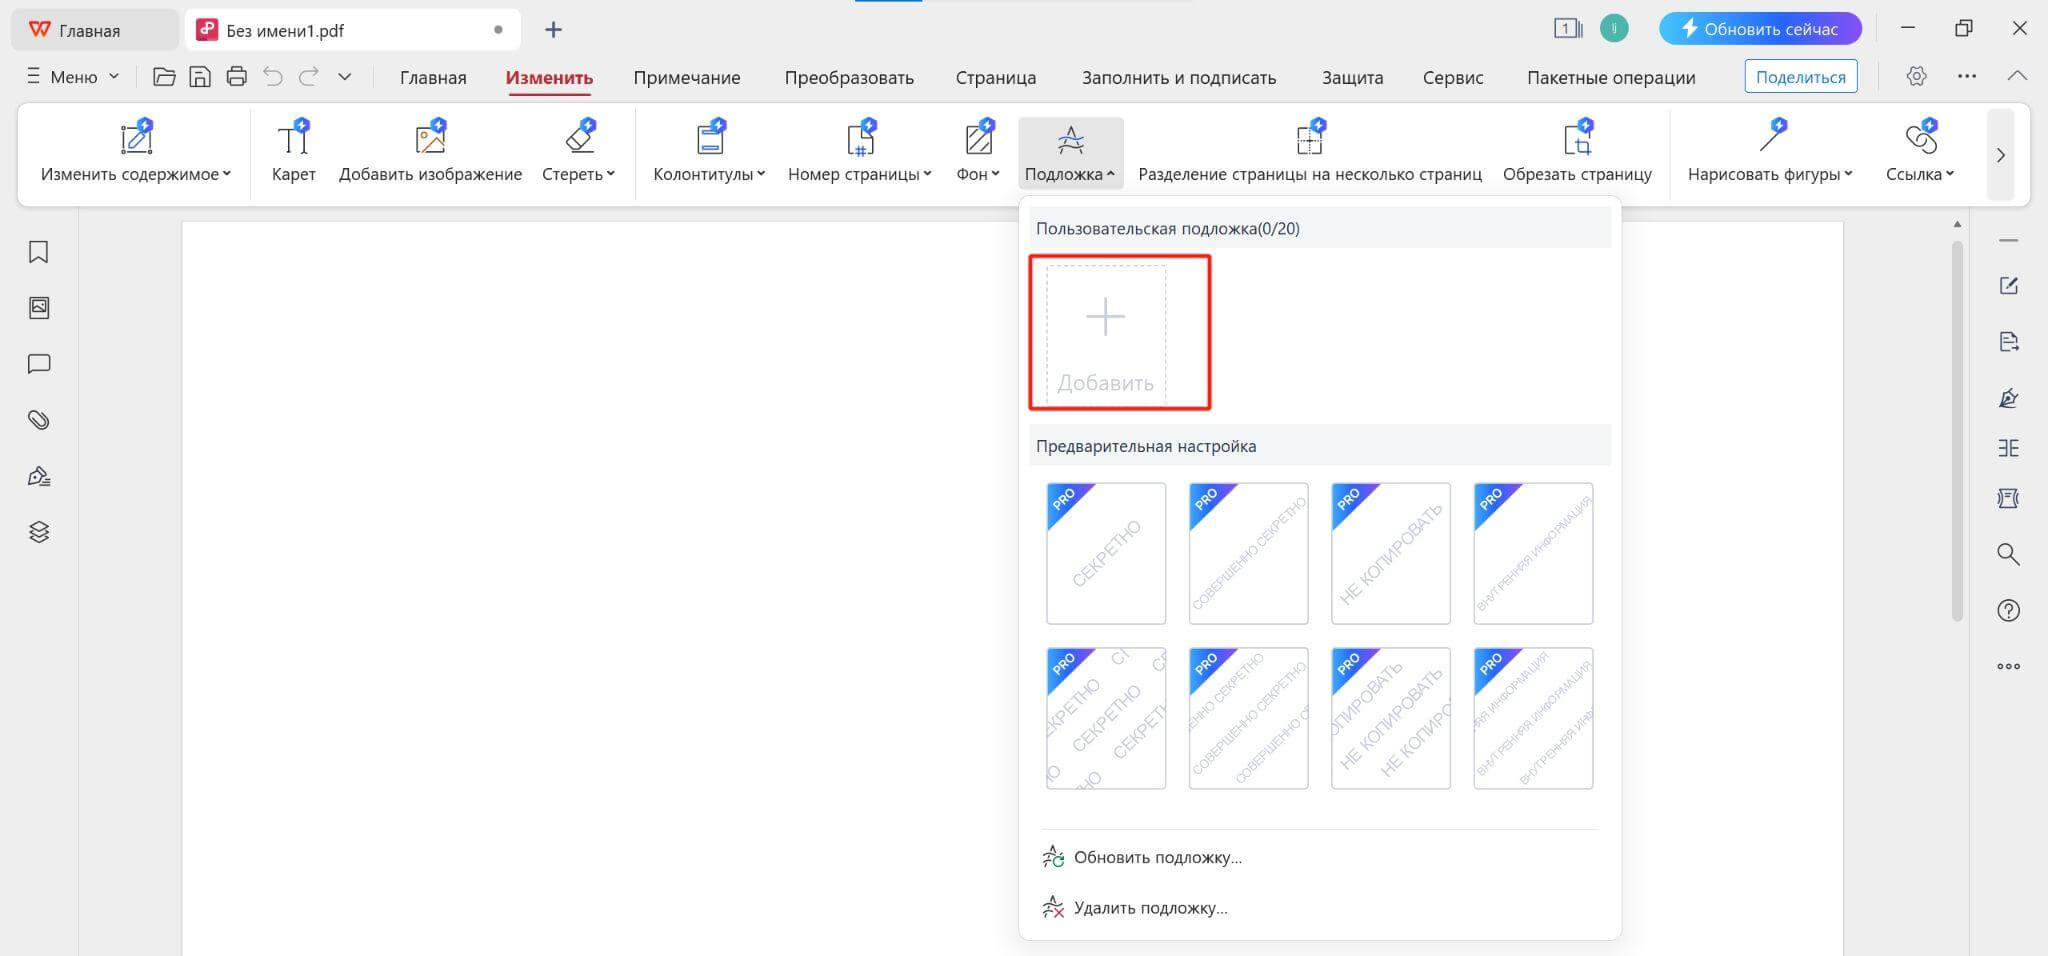This screenshot has height=956, width=2048.
Task: Click the Поделиться button
Action: click(x=1800, y=77)
